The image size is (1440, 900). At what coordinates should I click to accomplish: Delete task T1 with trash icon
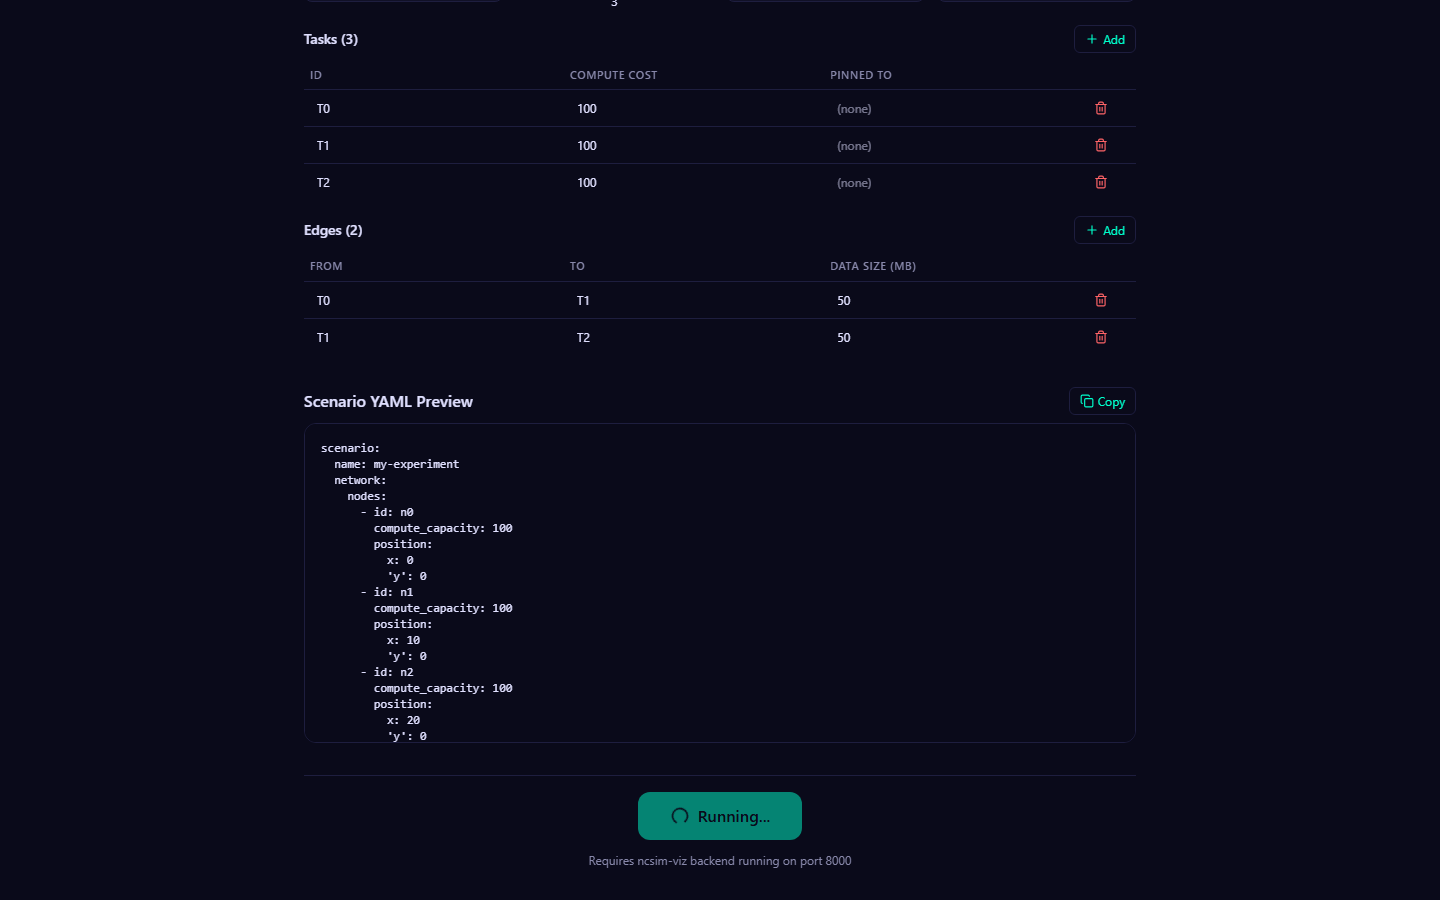[1100, 145]
